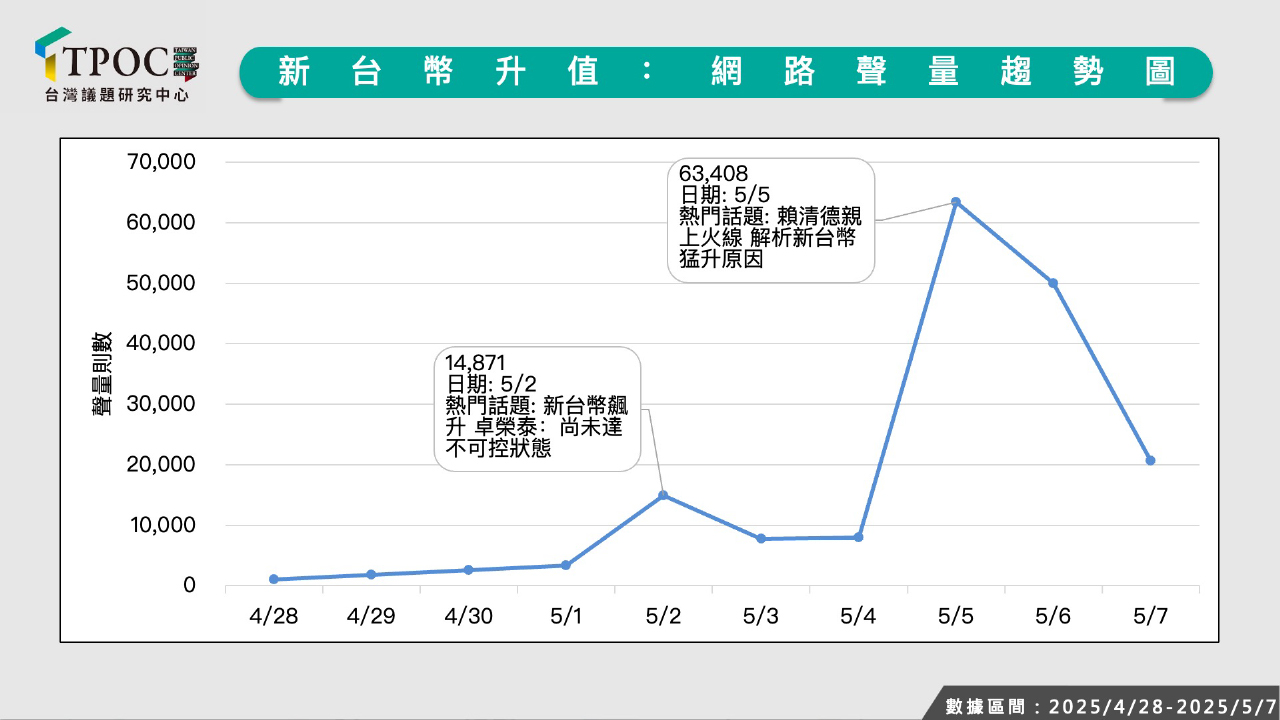Image resolution: width=1280 pixels, height=720 pixels.
Task: Click the 5/6 data point marker
Action: 1053,283
